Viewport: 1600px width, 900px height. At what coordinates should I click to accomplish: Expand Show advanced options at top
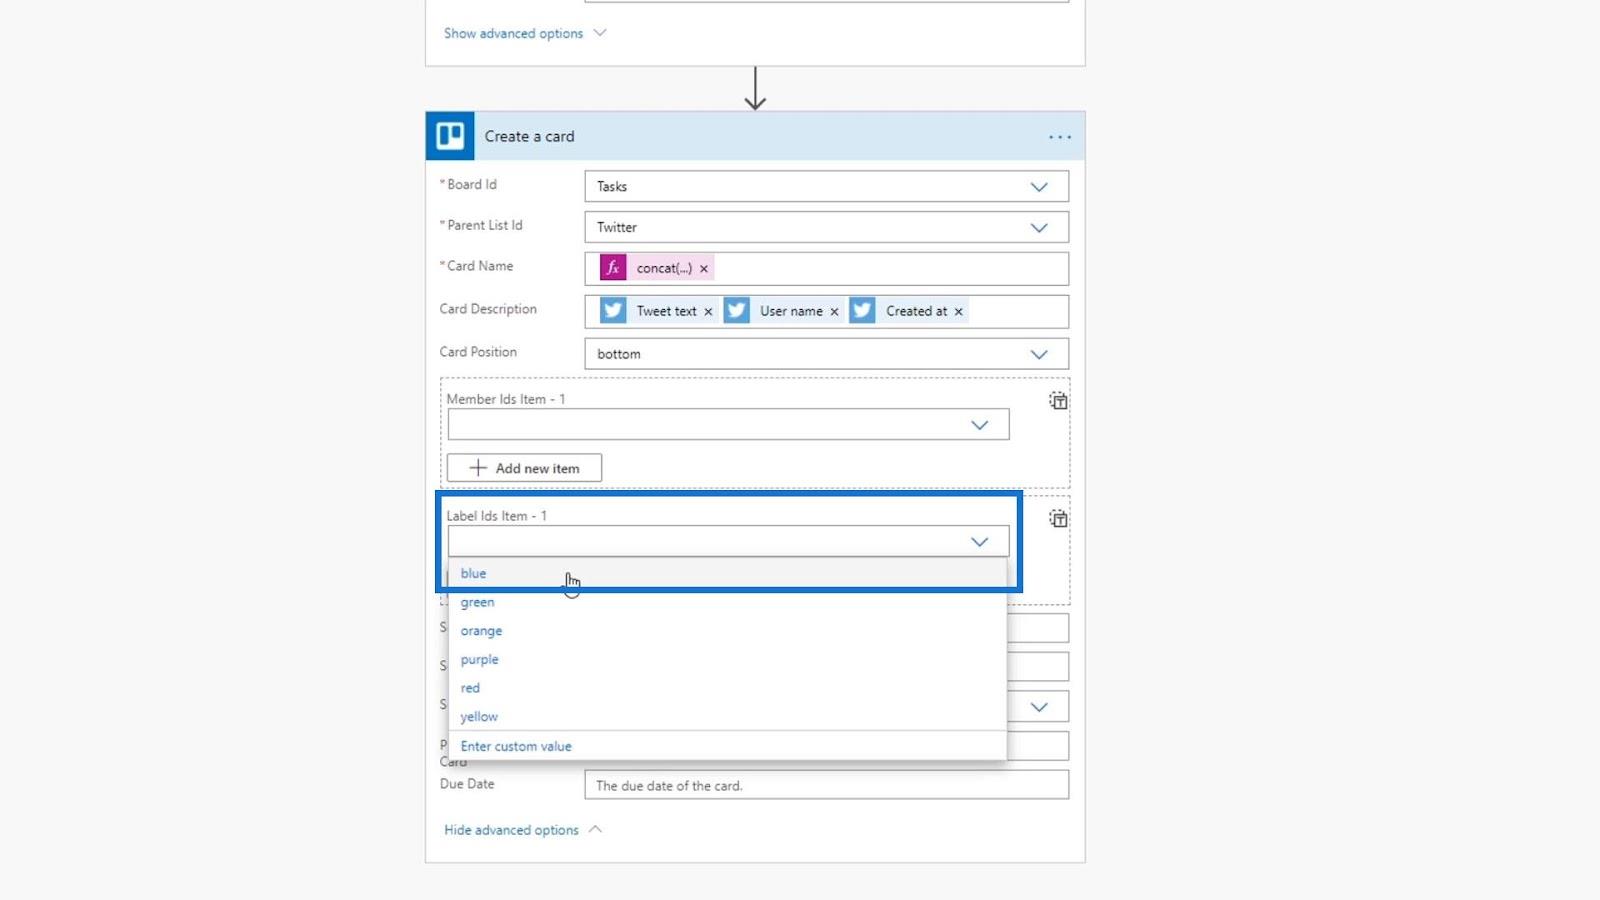point(525,33)
